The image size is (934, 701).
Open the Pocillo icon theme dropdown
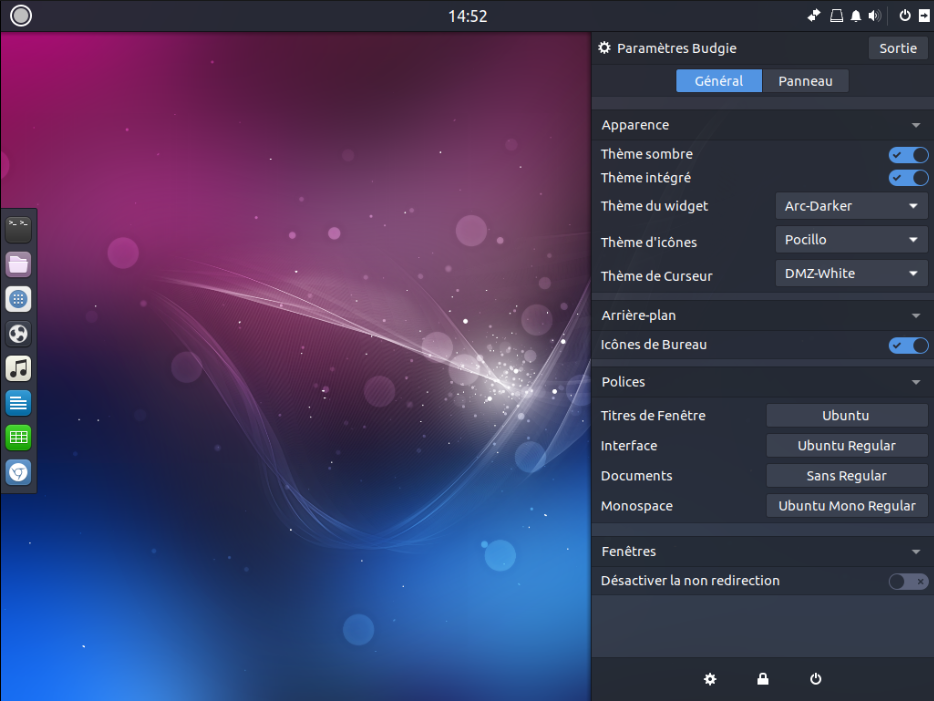click(x=851, y=240)
